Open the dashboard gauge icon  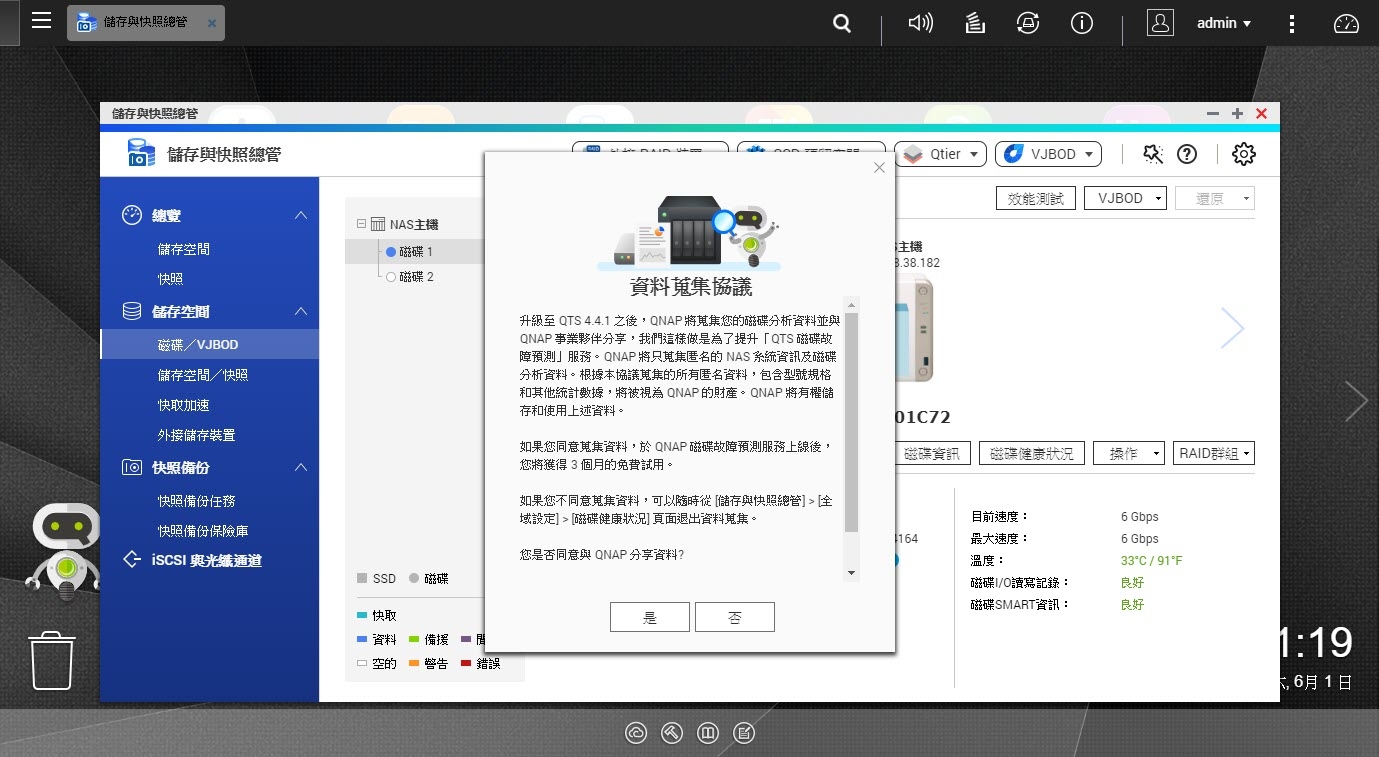point(1347,23)
